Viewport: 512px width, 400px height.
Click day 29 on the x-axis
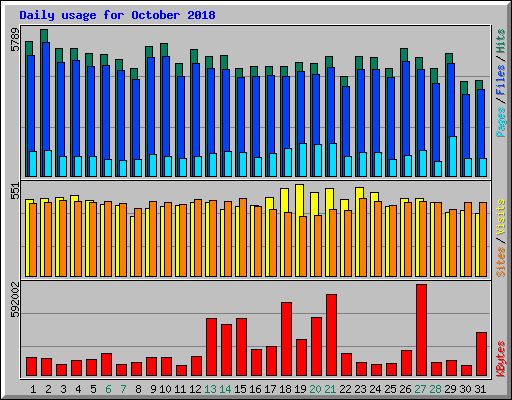click(x=450, y=389)
